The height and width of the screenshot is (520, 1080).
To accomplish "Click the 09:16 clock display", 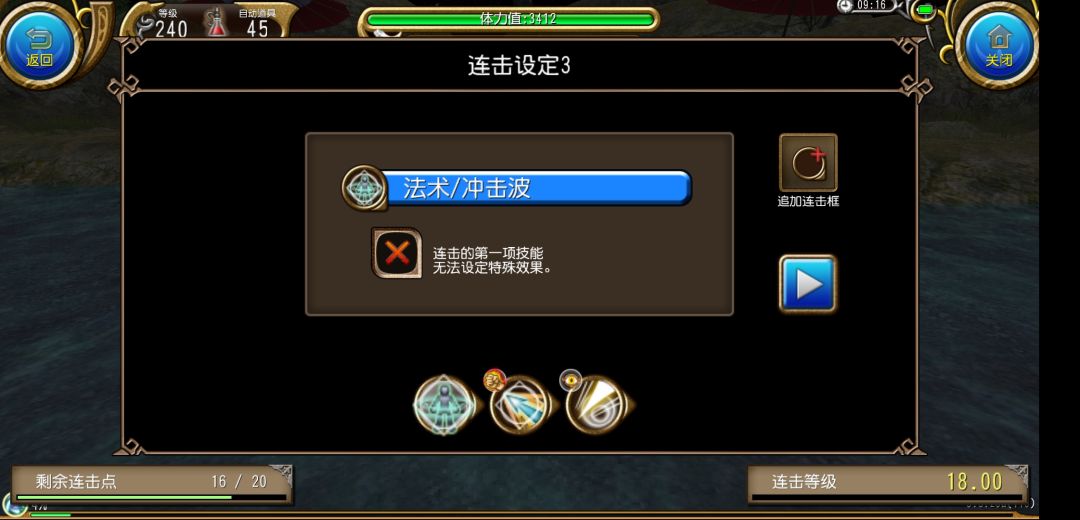I will tap(871, 6).
